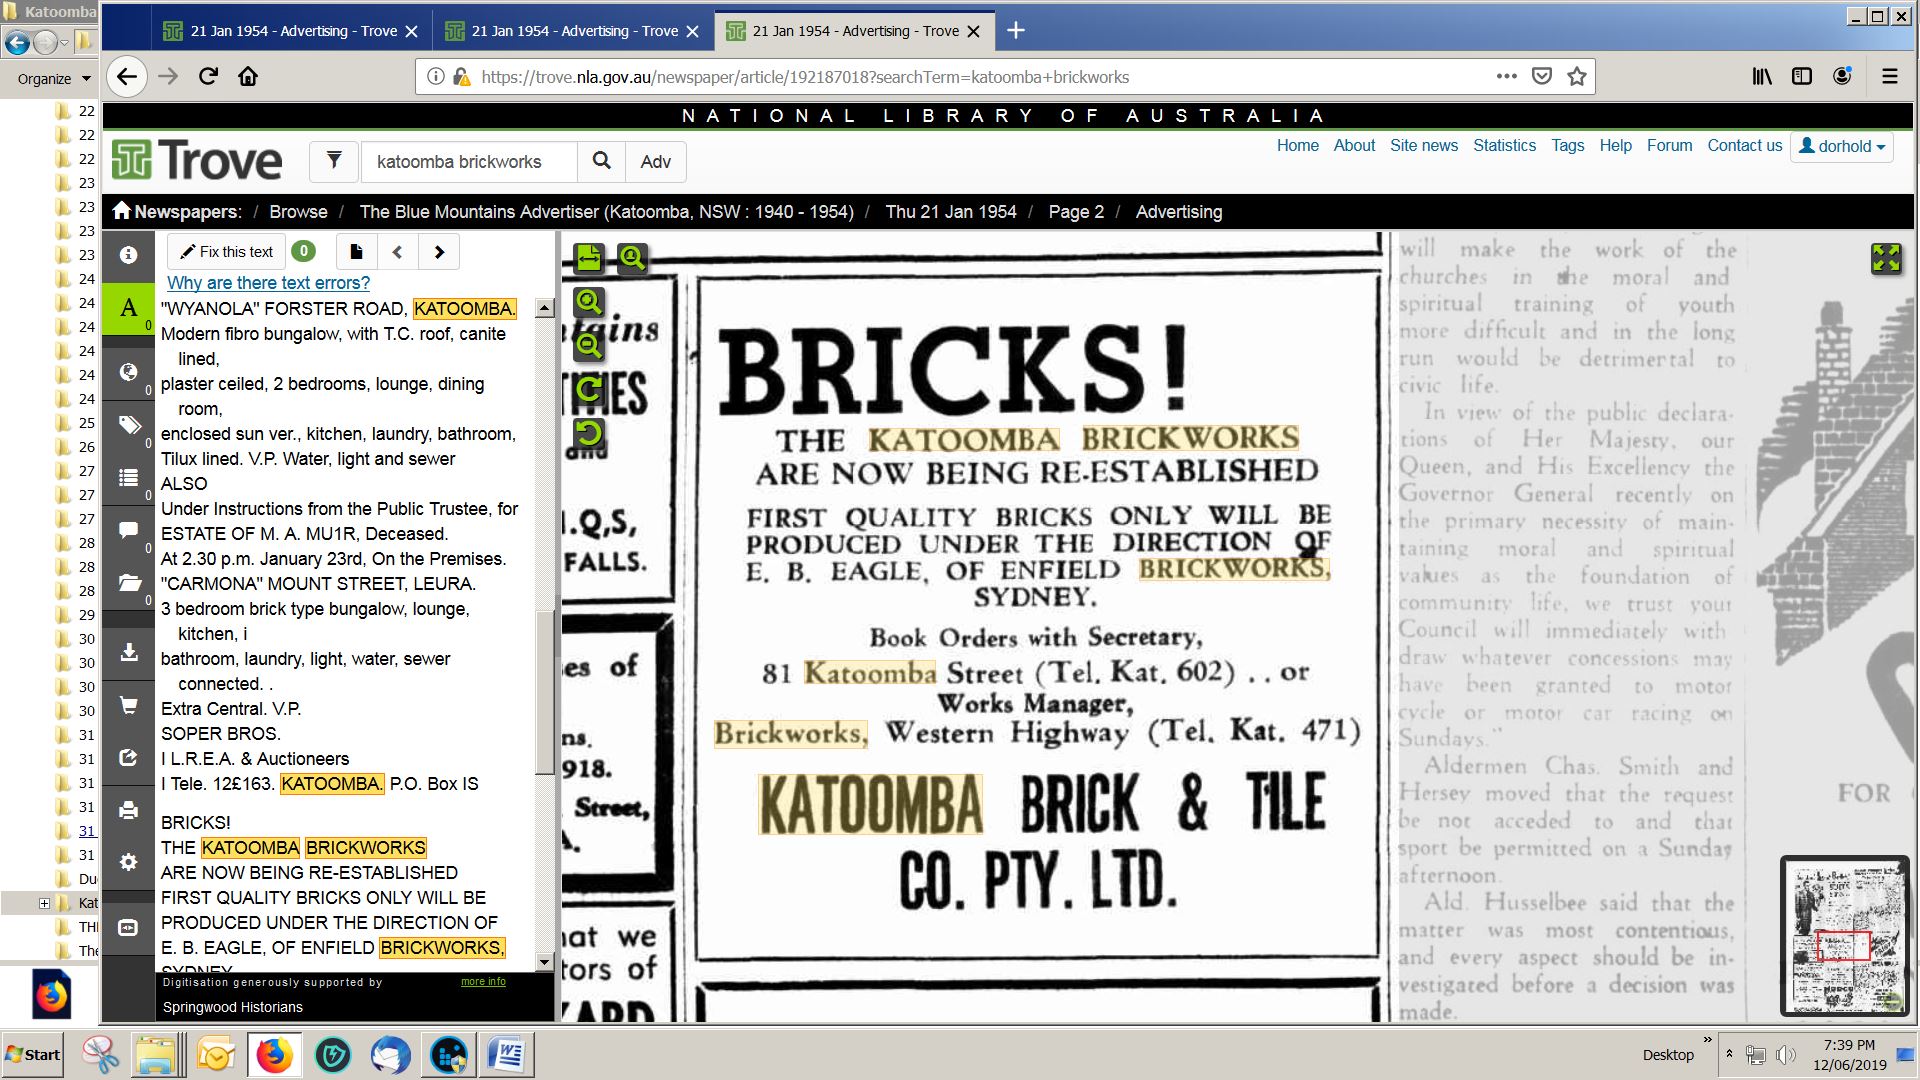Image resolution: width=1920 pixels, height=1080 pixels.
Task: Click text panel scroll-up arrow
Action: (545, 308)
